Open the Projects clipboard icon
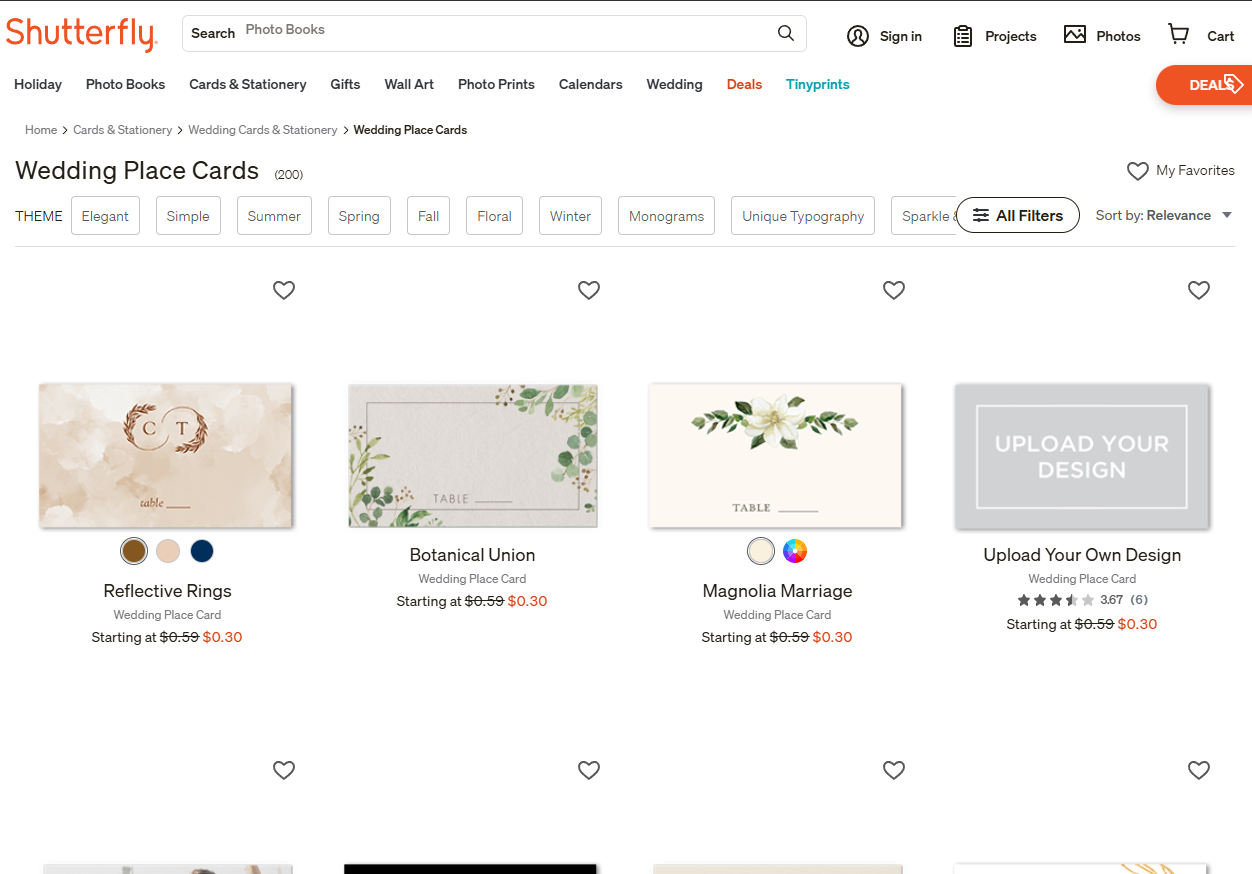Viewport: 1252px width, 874px height. pos(963,36)
